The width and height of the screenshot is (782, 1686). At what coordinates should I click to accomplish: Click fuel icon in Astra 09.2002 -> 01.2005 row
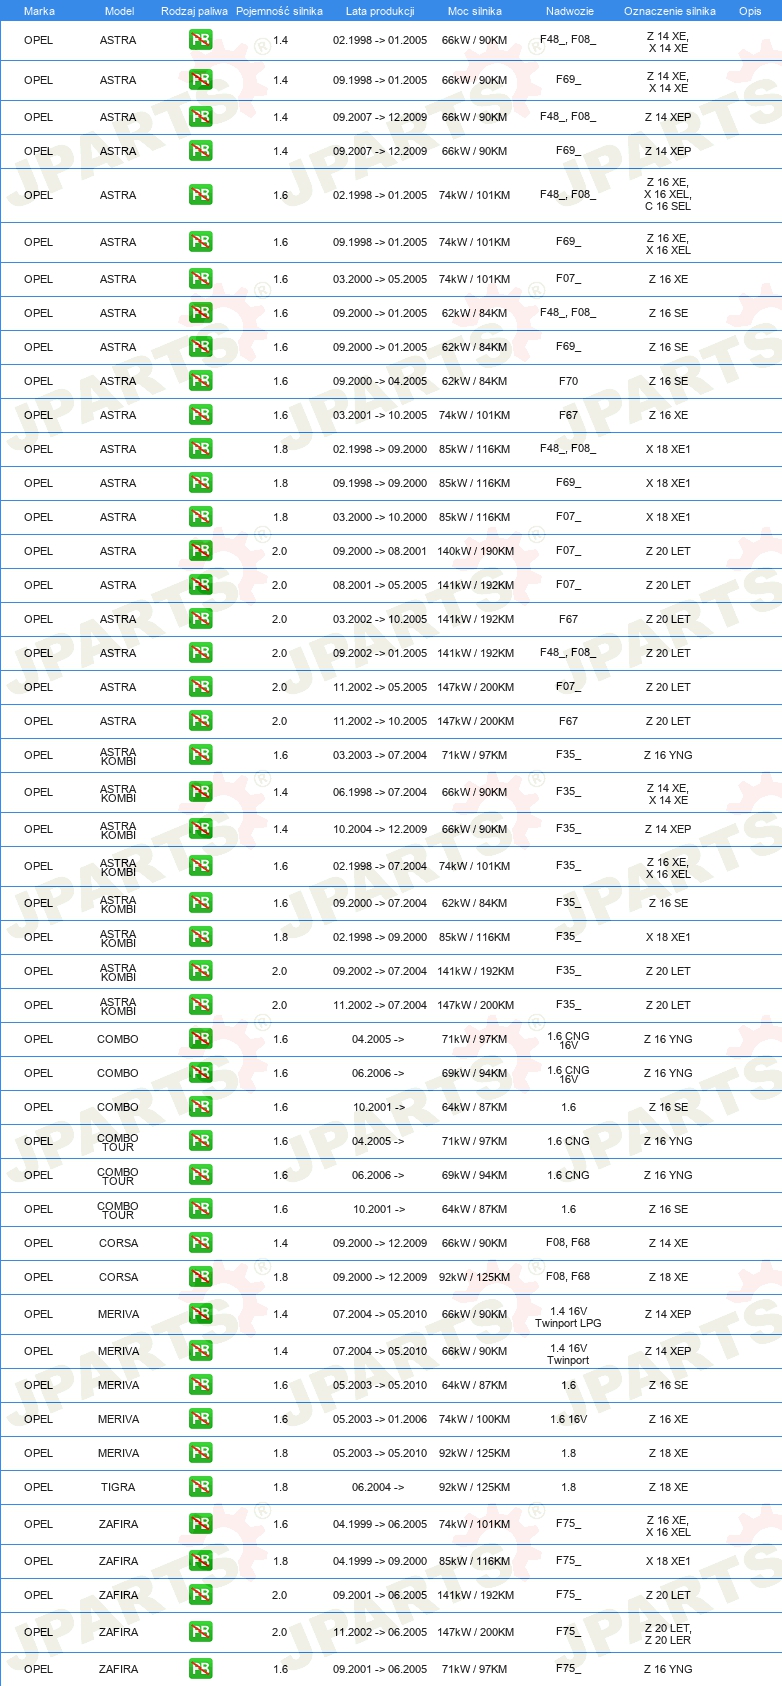tap(200, 653)
